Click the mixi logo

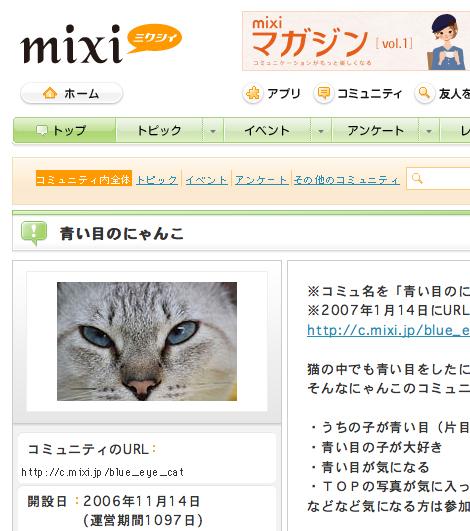click(x=101, y=43)
